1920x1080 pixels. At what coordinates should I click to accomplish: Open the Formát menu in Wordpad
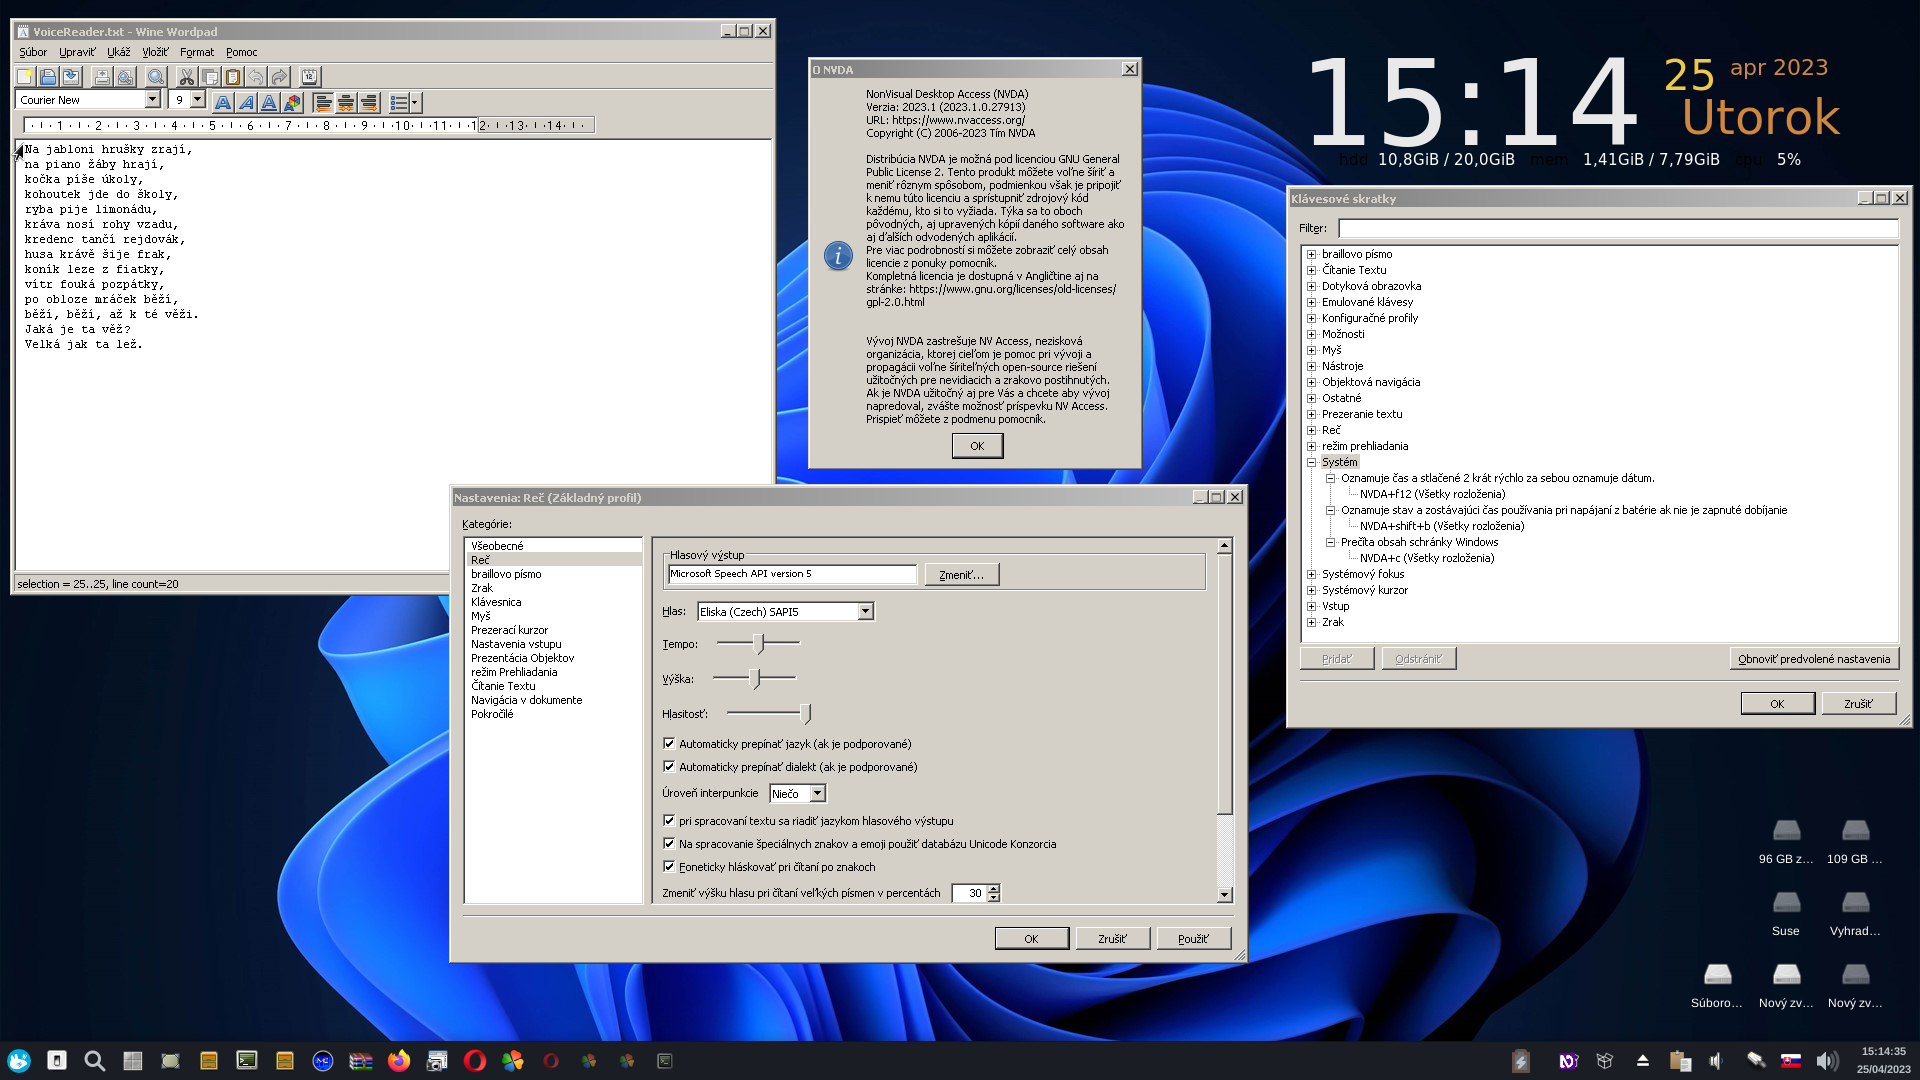click(x=197, y=52)
